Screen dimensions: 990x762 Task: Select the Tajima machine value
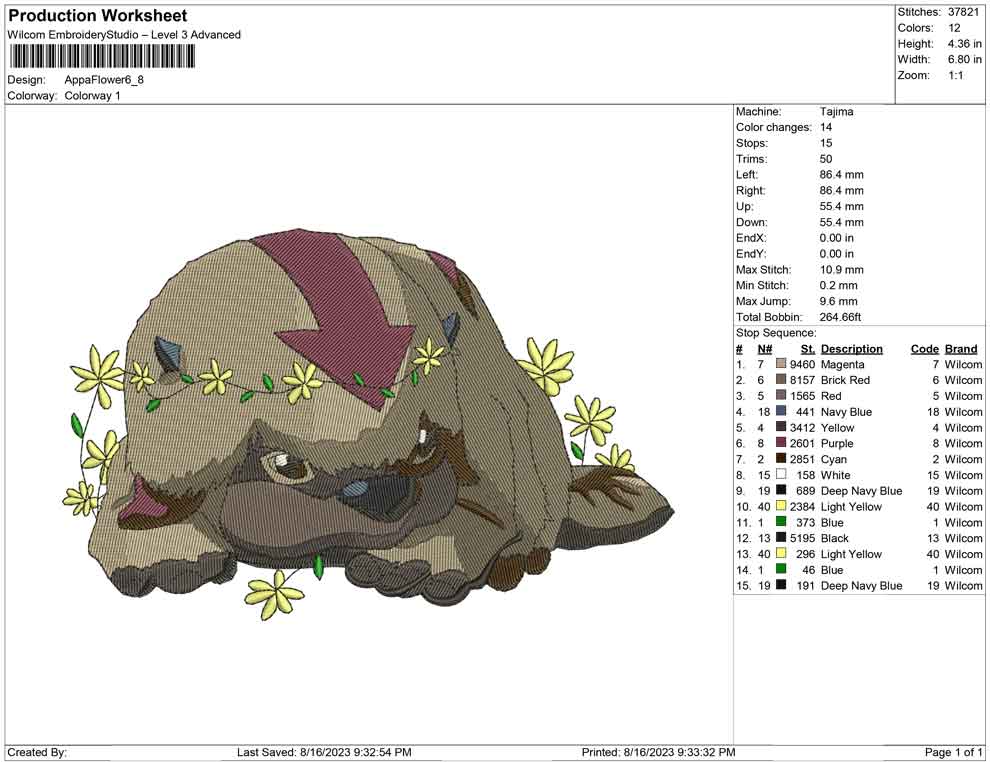pyautogui.click(x=836, y=112)
